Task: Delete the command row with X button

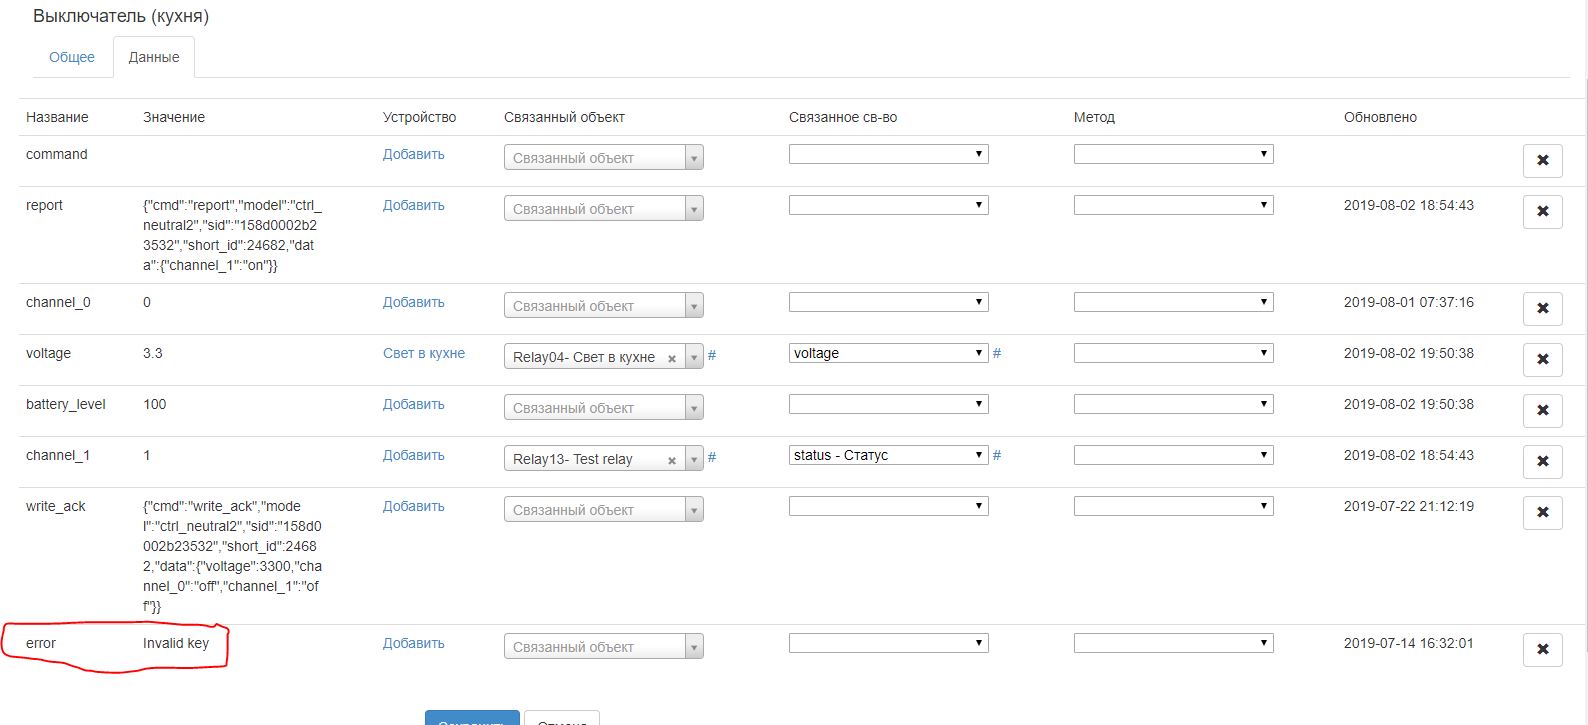Action: click(x=1542, y=160)
